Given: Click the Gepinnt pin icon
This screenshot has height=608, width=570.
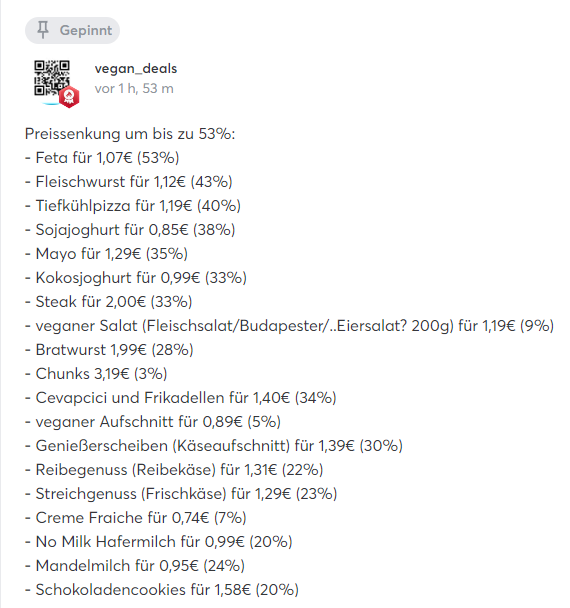Looking at the screenshot, I should [x=43, y=30].
